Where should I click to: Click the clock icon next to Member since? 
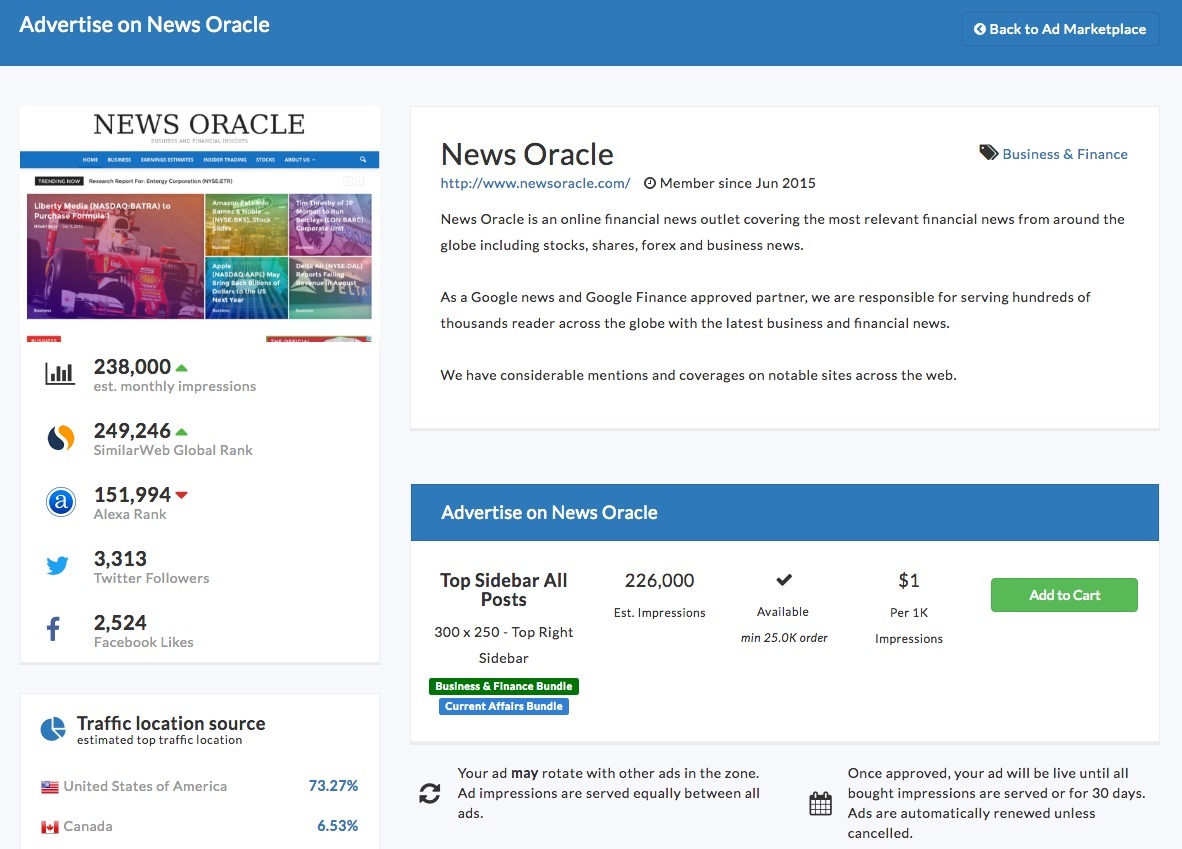click(x=650, y=183)
